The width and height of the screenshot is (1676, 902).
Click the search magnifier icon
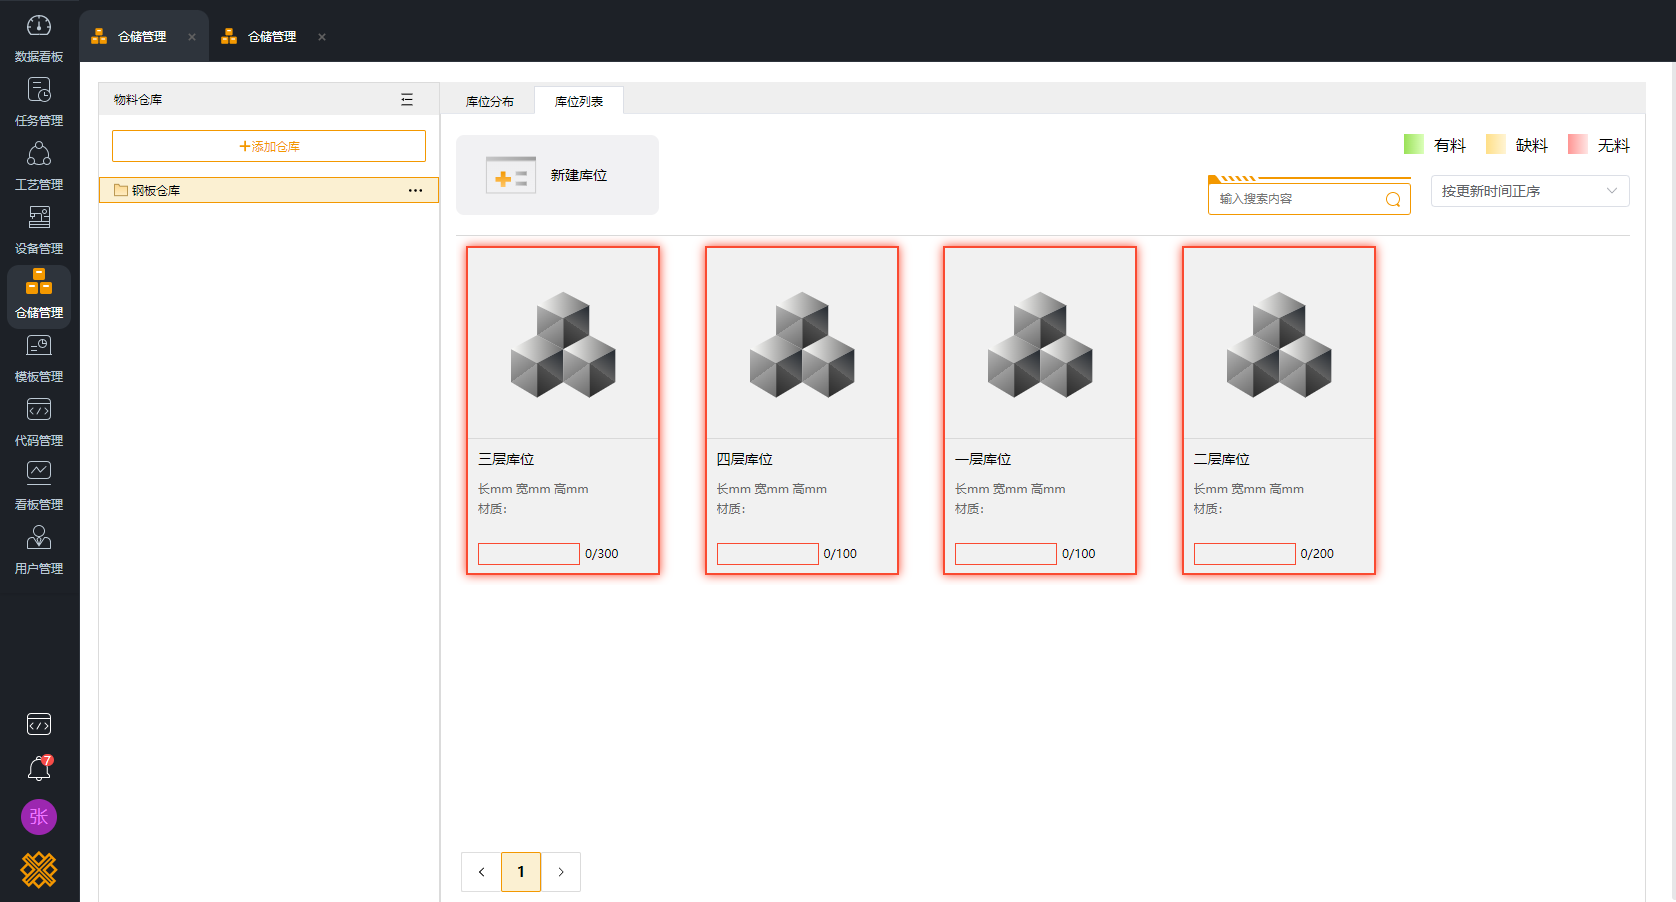pos(1392,199)
